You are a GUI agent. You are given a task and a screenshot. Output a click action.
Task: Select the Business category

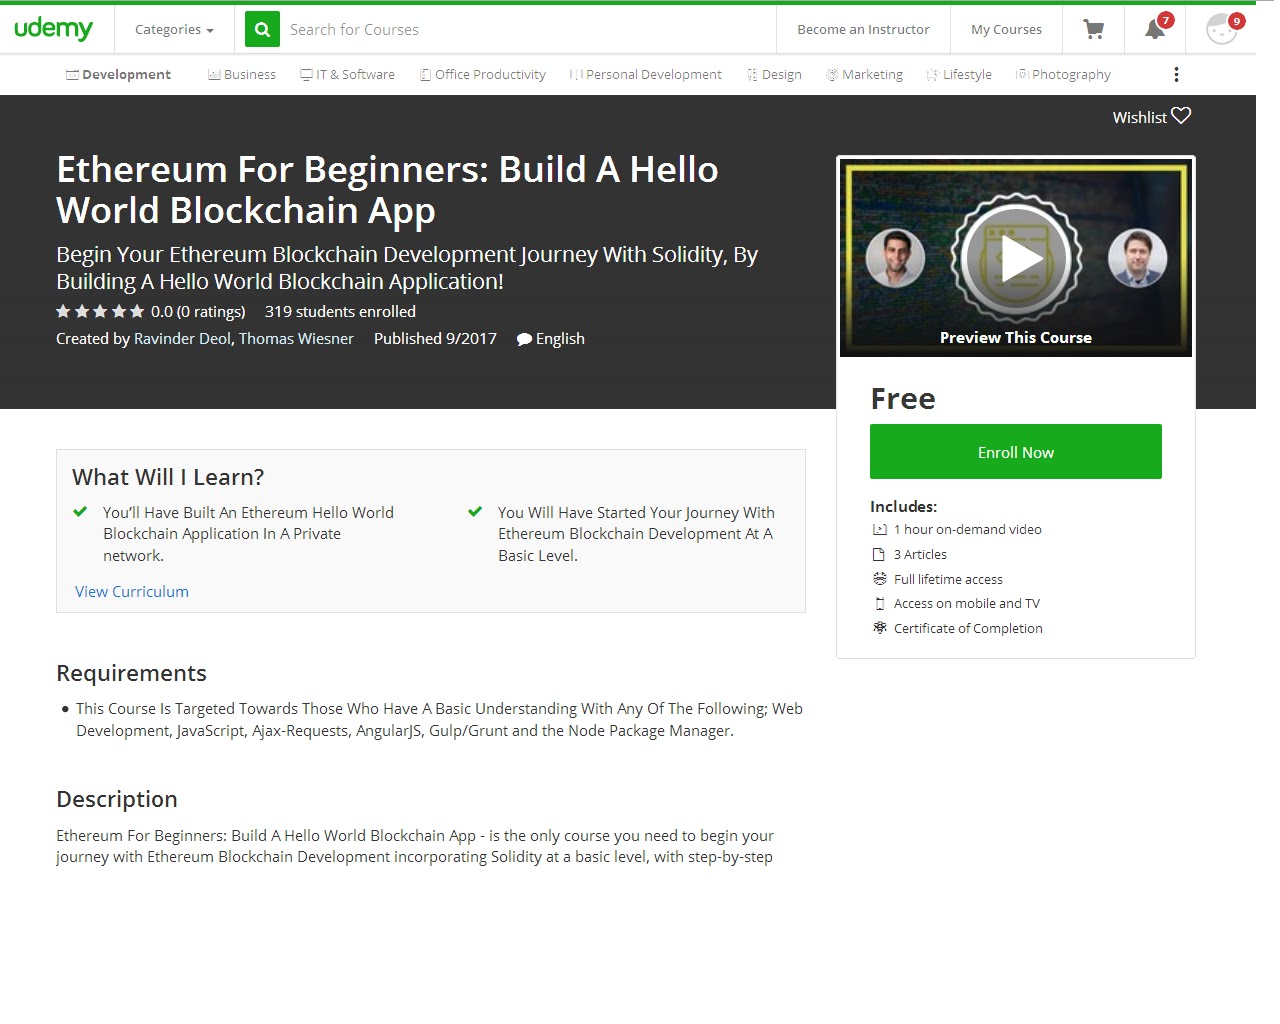242,75
